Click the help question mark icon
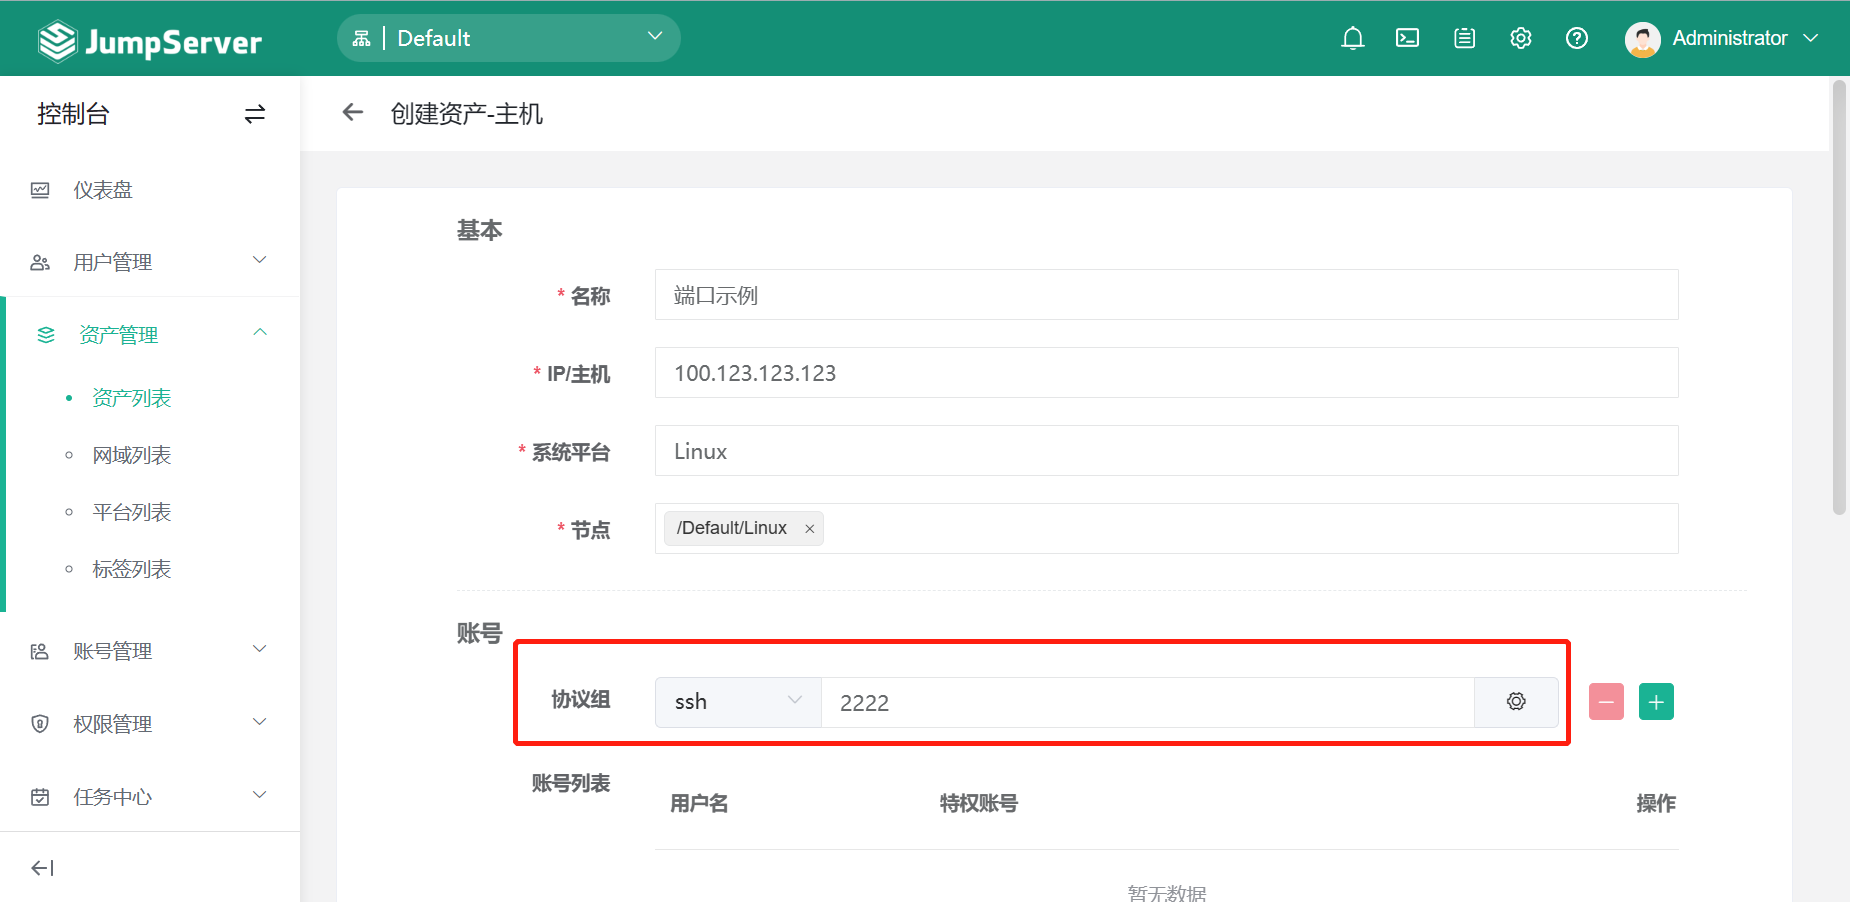This screenshot has height=902, width=1850. tap(1576, 38)
